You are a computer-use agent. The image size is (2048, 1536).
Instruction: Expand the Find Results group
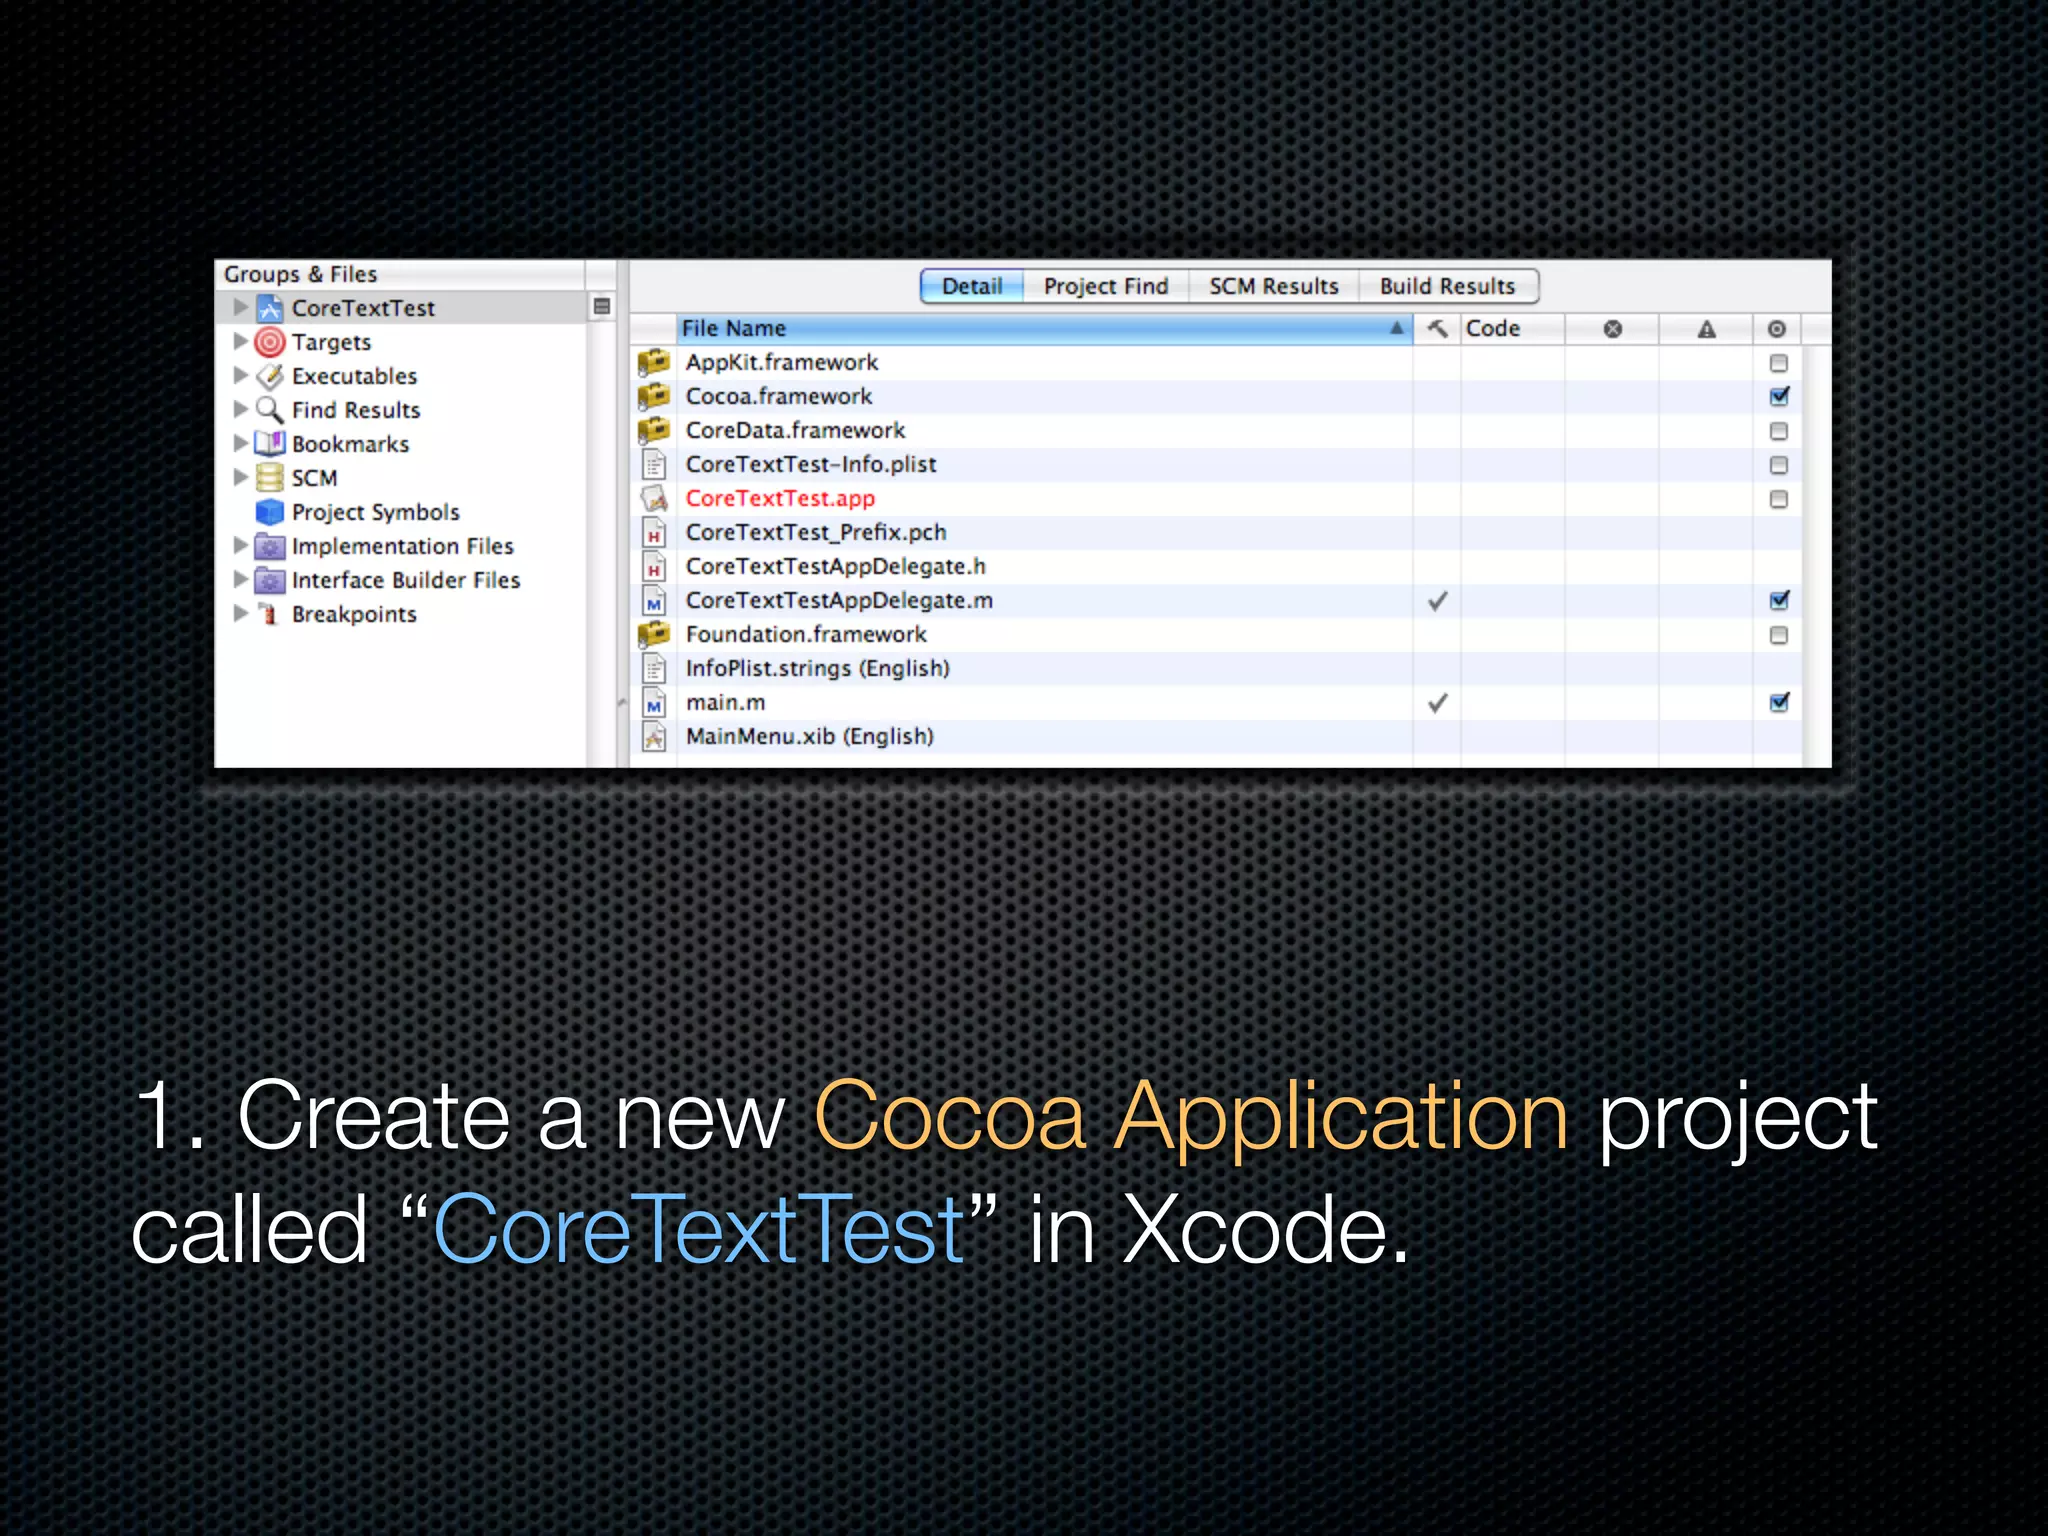coord(240,409)
